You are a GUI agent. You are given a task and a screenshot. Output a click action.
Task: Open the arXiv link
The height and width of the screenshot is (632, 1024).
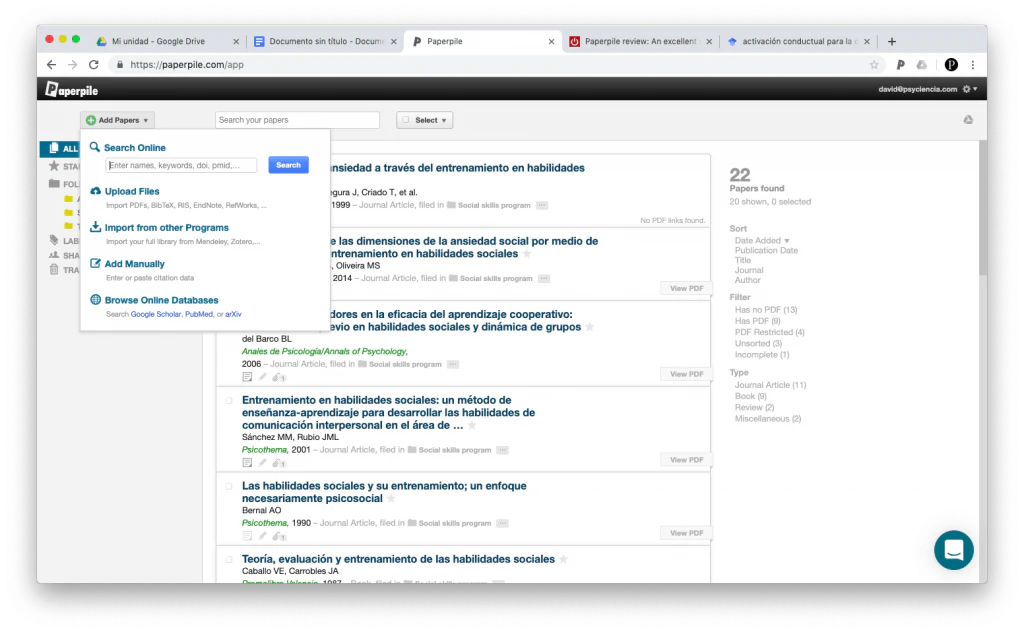coord(233,314)
